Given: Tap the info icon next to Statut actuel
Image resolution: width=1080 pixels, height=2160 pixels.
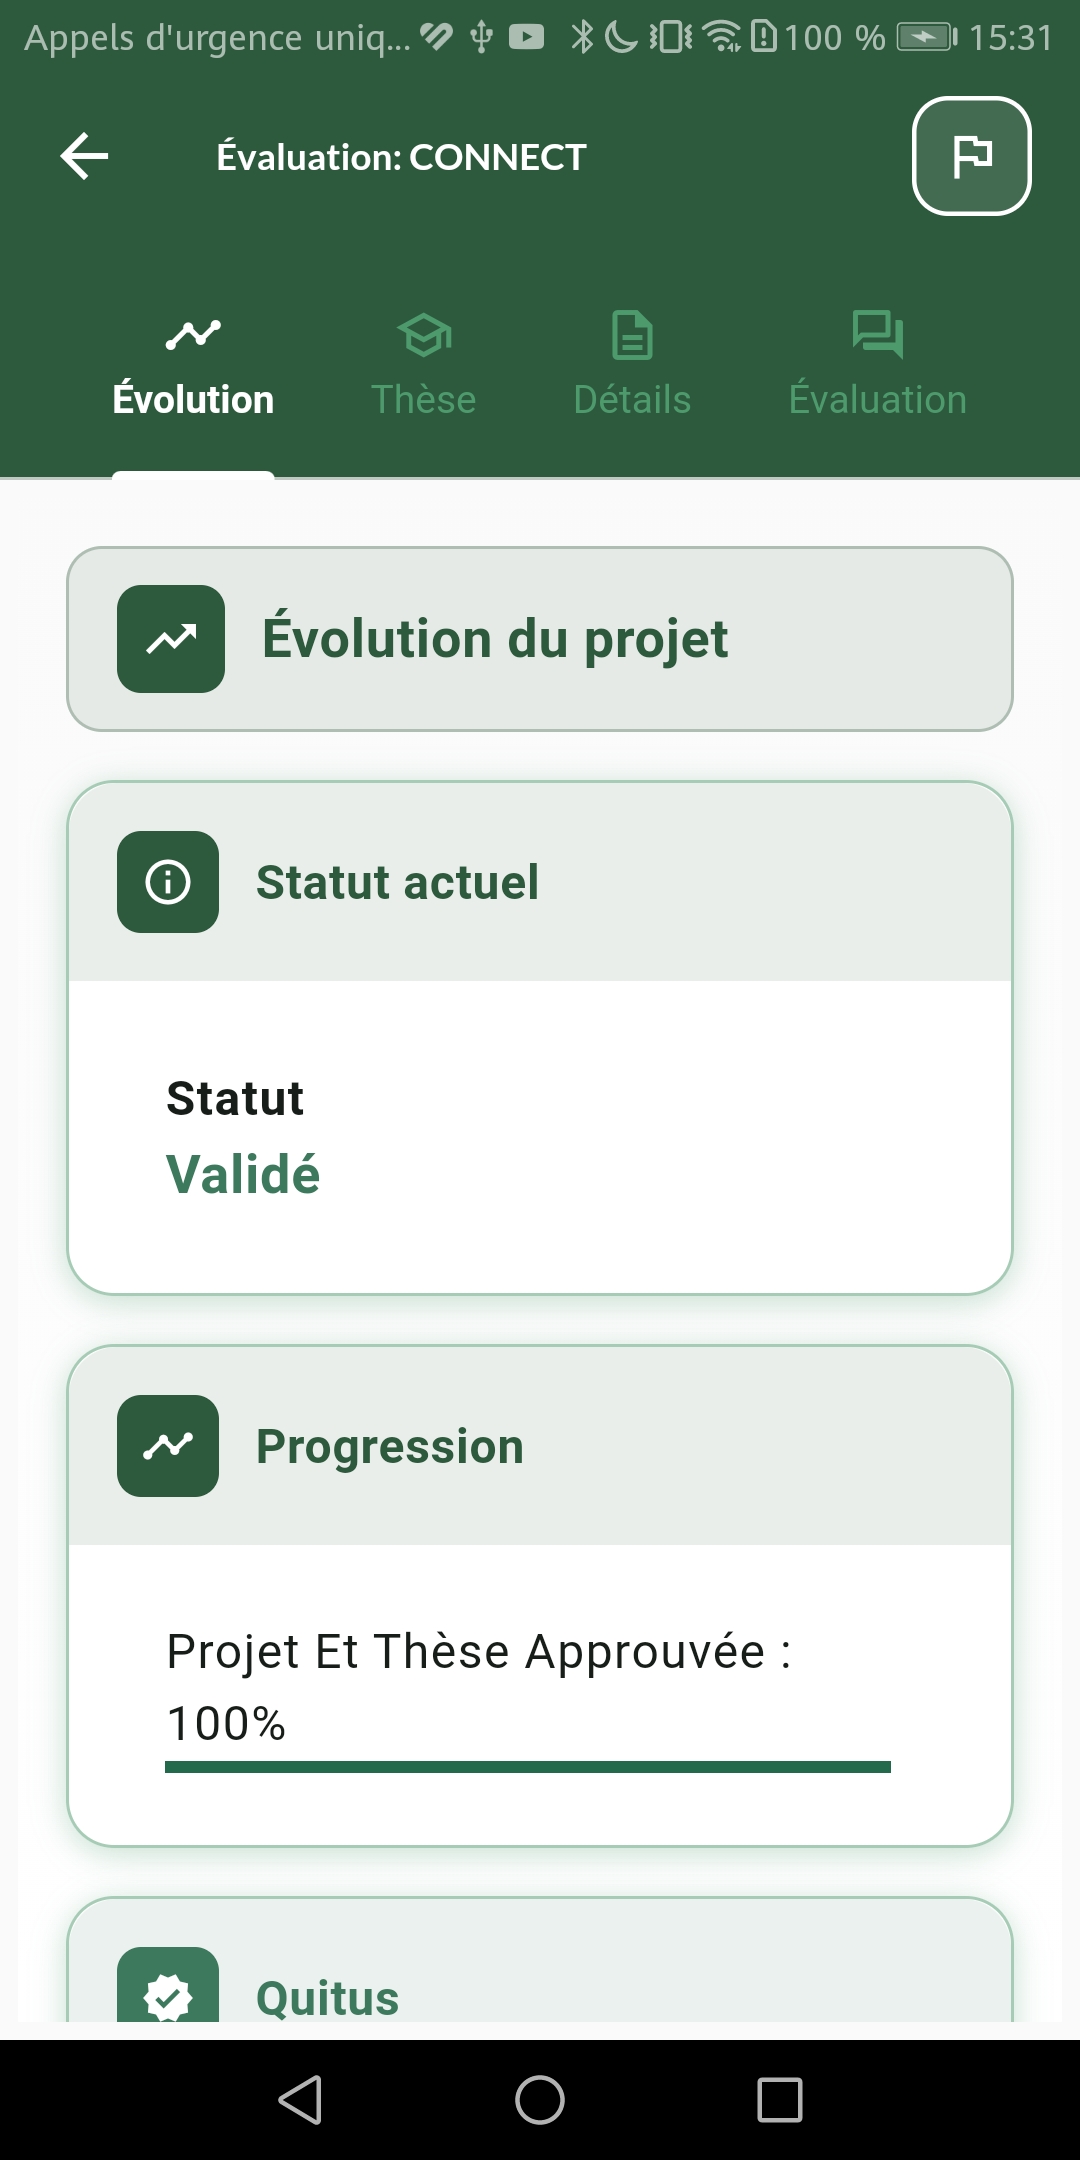Looking at the screenshot, I should click(168, 882).
